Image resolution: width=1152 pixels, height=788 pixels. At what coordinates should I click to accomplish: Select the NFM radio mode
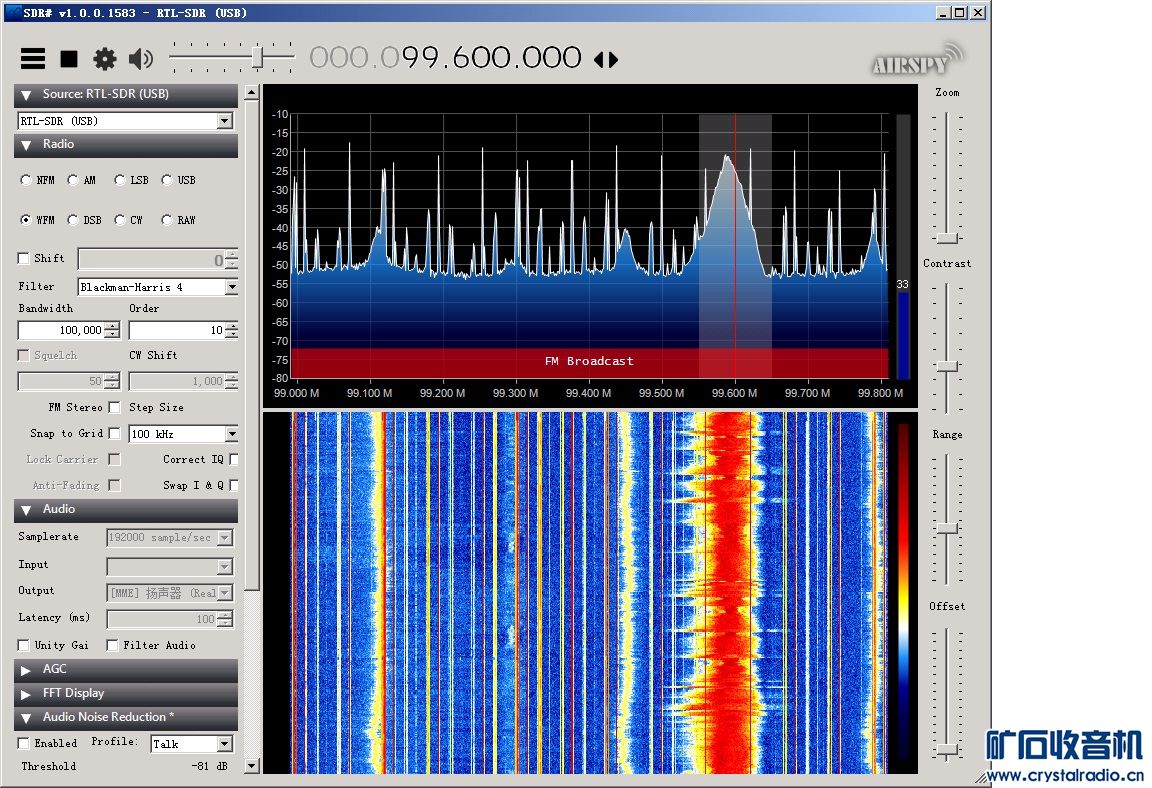(x=26, y=181)
